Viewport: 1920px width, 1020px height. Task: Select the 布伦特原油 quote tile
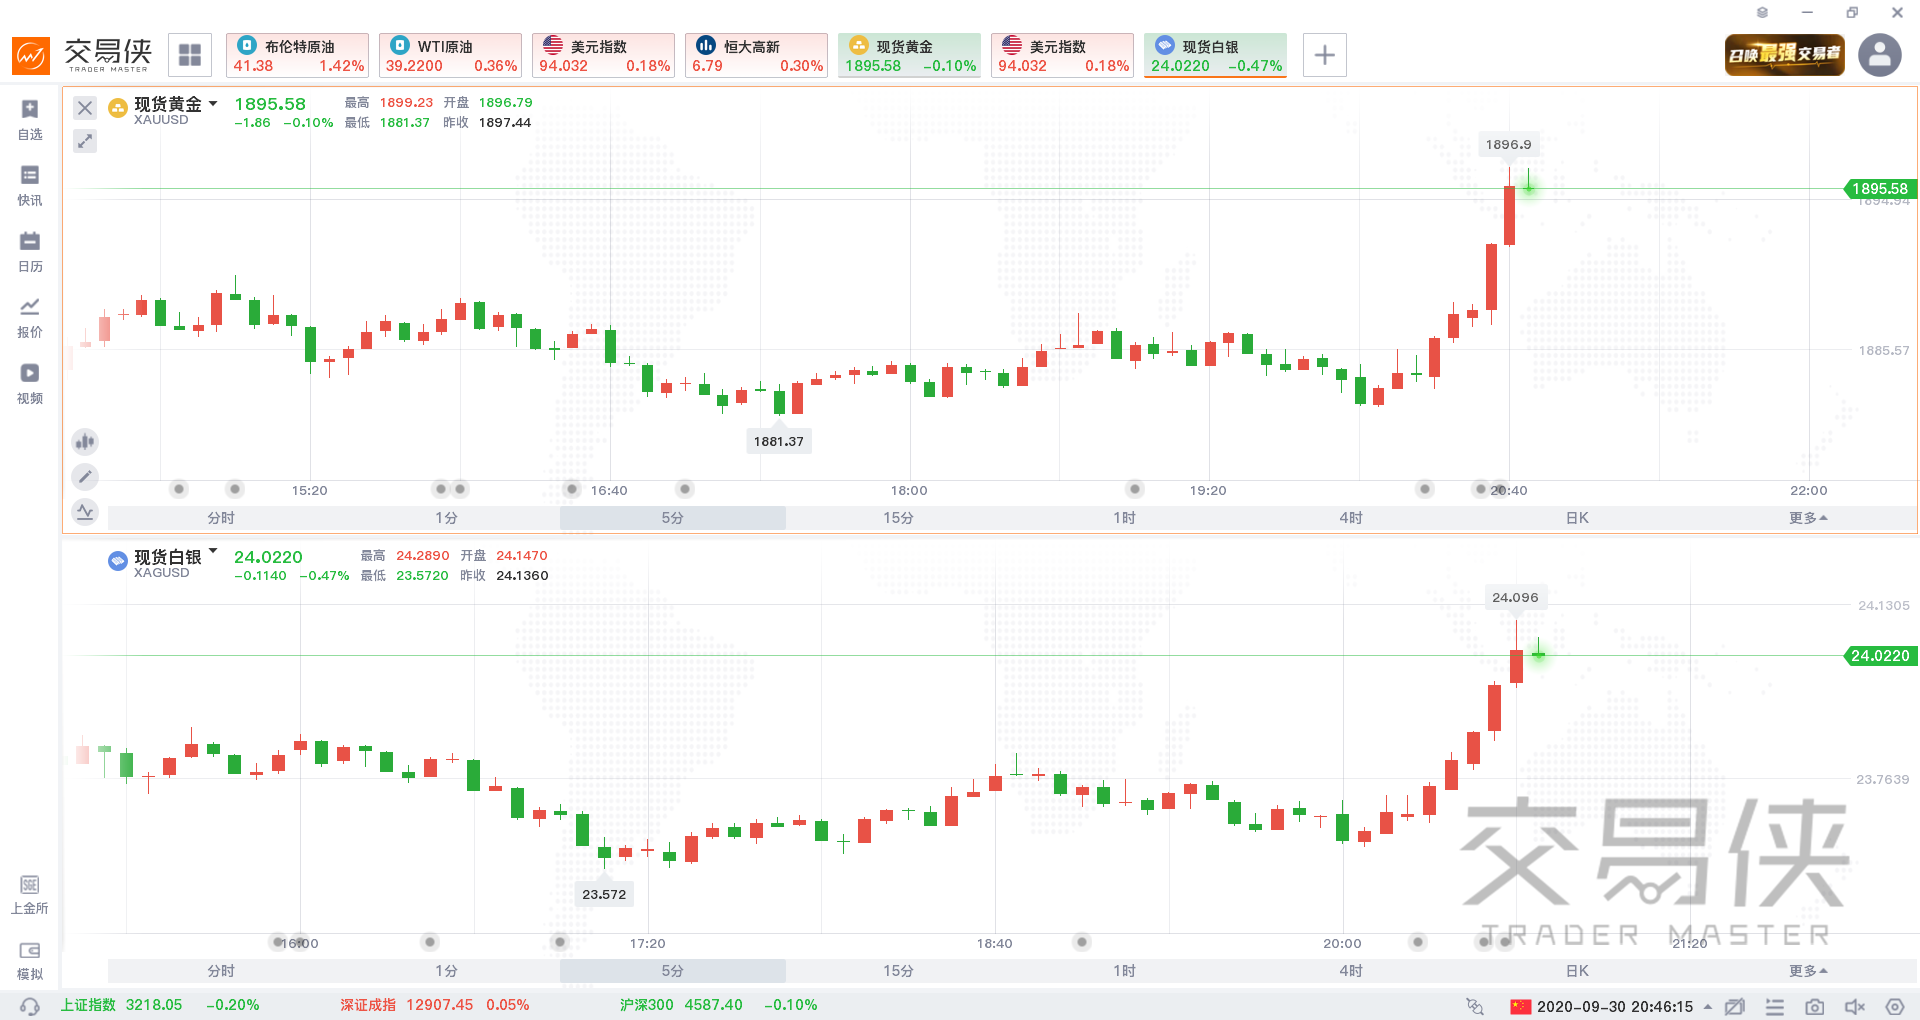tap(297, 55)
